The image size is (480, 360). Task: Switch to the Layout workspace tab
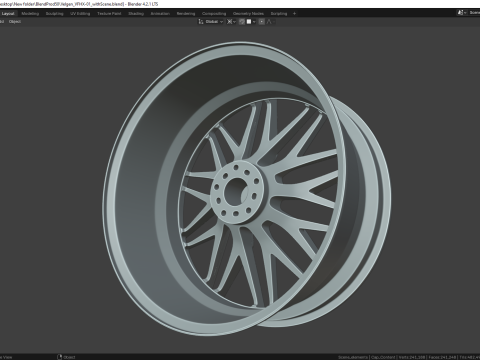pos(8,14)
